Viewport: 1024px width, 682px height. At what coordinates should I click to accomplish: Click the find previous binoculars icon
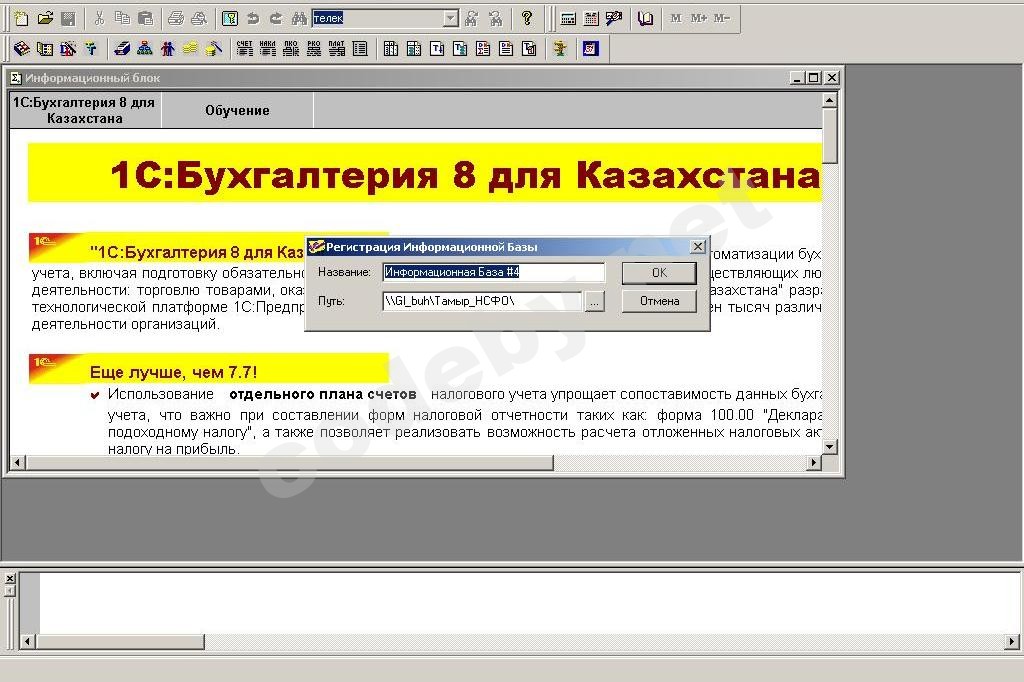coord(496,18)
